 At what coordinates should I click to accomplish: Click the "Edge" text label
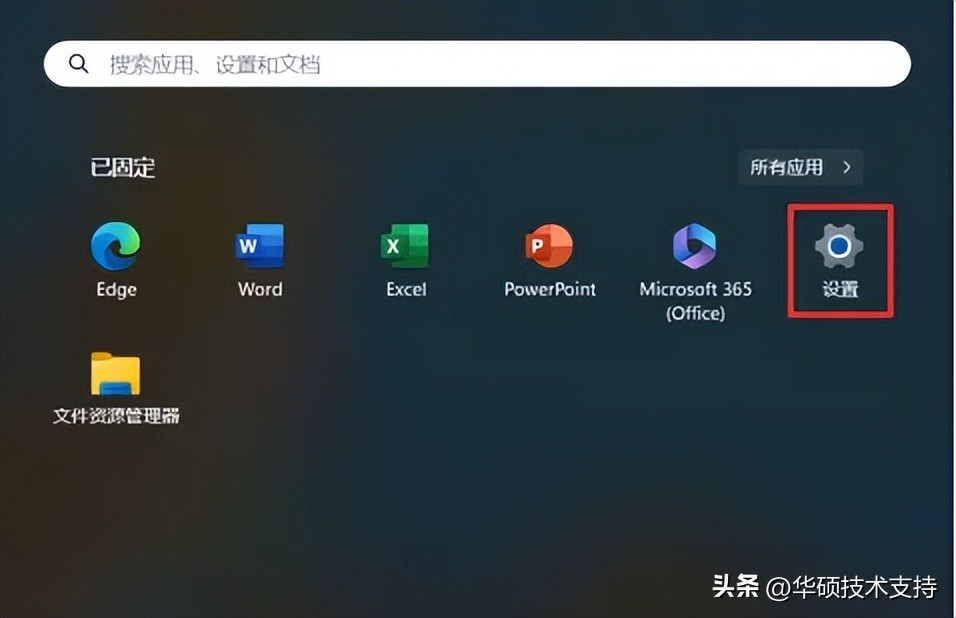116,290
